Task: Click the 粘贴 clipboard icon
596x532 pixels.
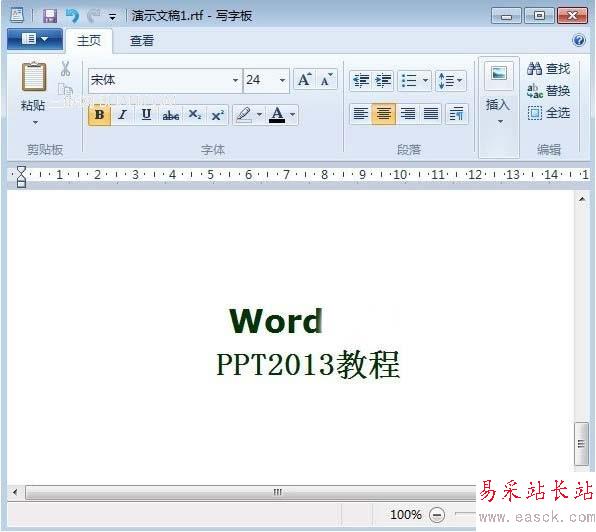Action: 34,77
